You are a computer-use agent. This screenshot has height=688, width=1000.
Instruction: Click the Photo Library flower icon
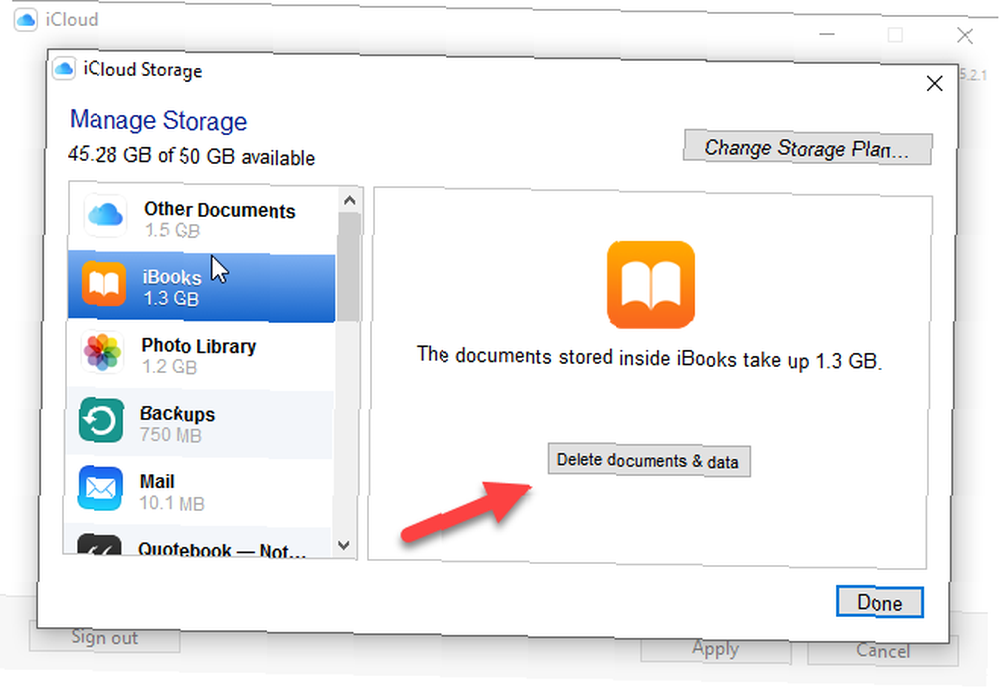point(102,352)
